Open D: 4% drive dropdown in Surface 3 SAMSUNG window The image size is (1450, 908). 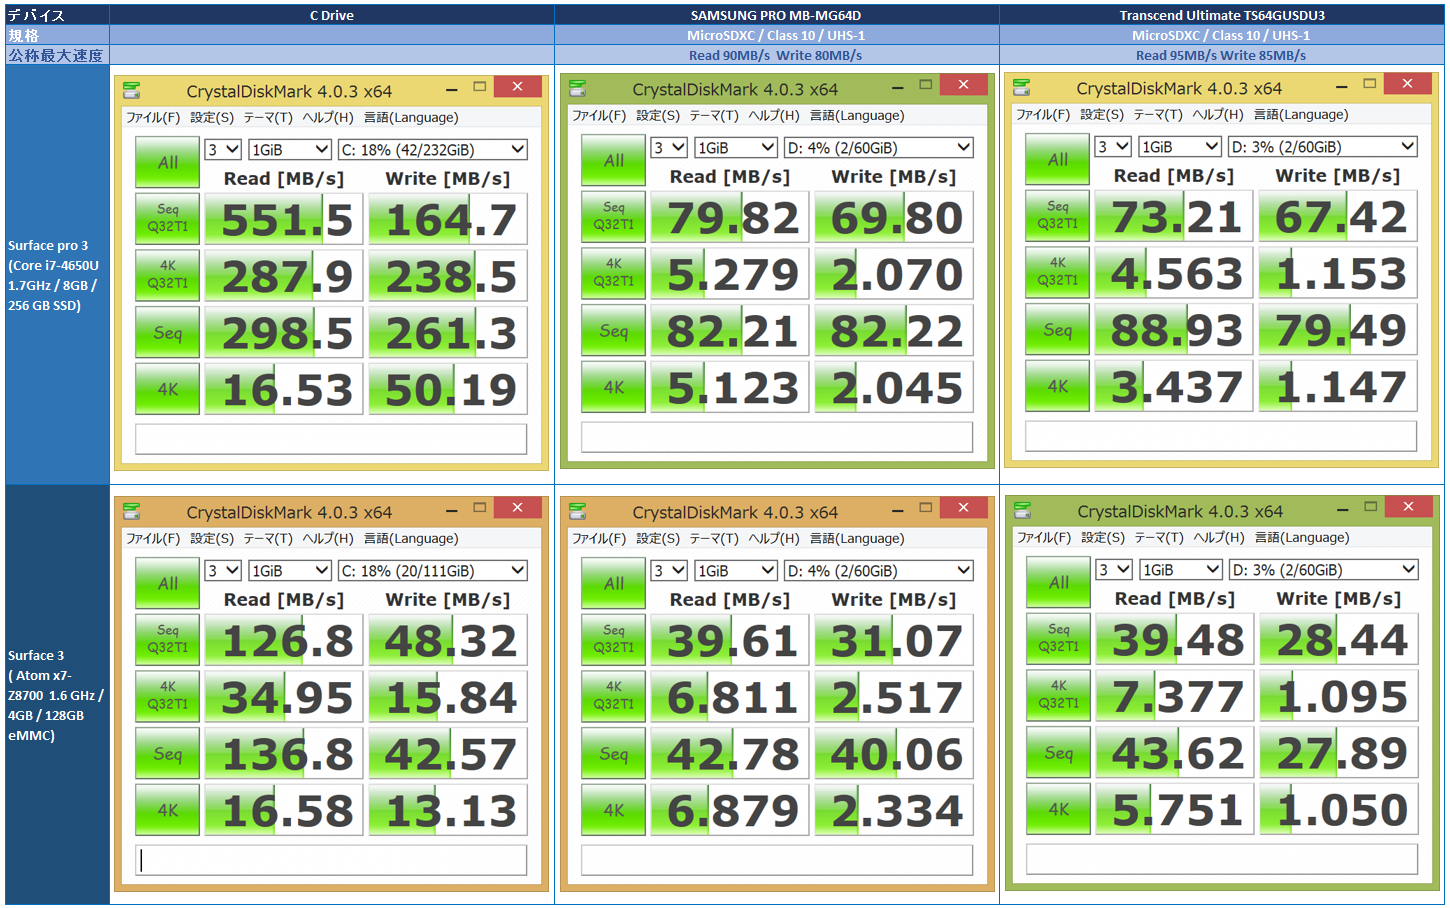[x=879, y=571]
